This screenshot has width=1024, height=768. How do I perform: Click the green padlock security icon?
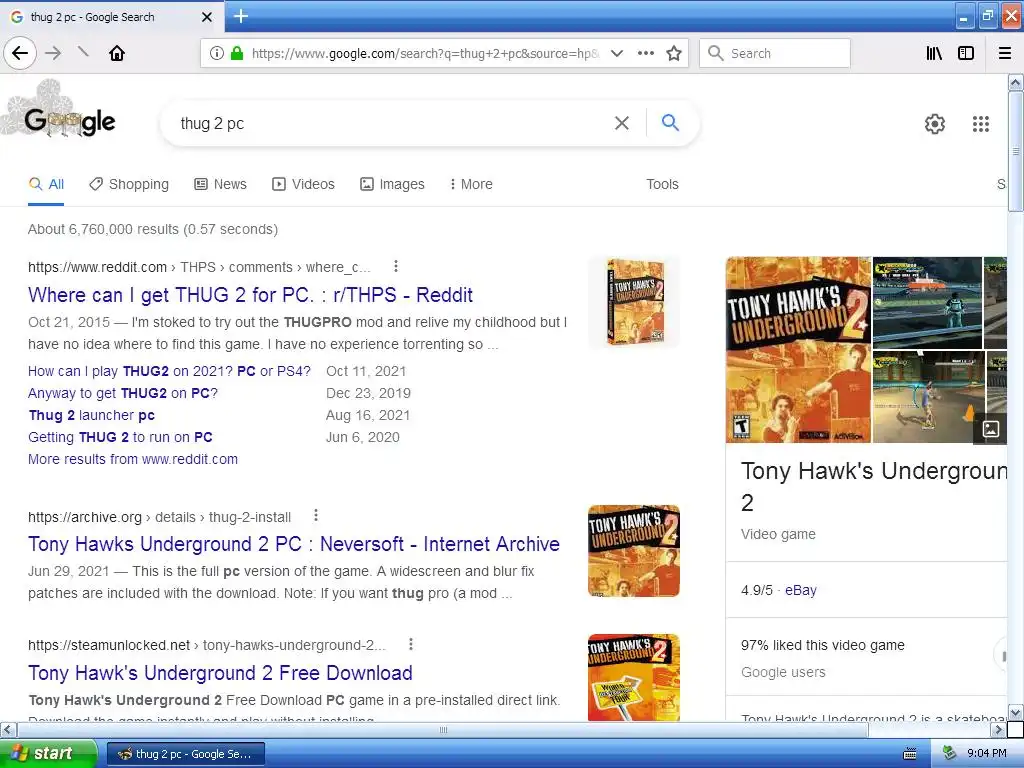(x=237, y=53)
